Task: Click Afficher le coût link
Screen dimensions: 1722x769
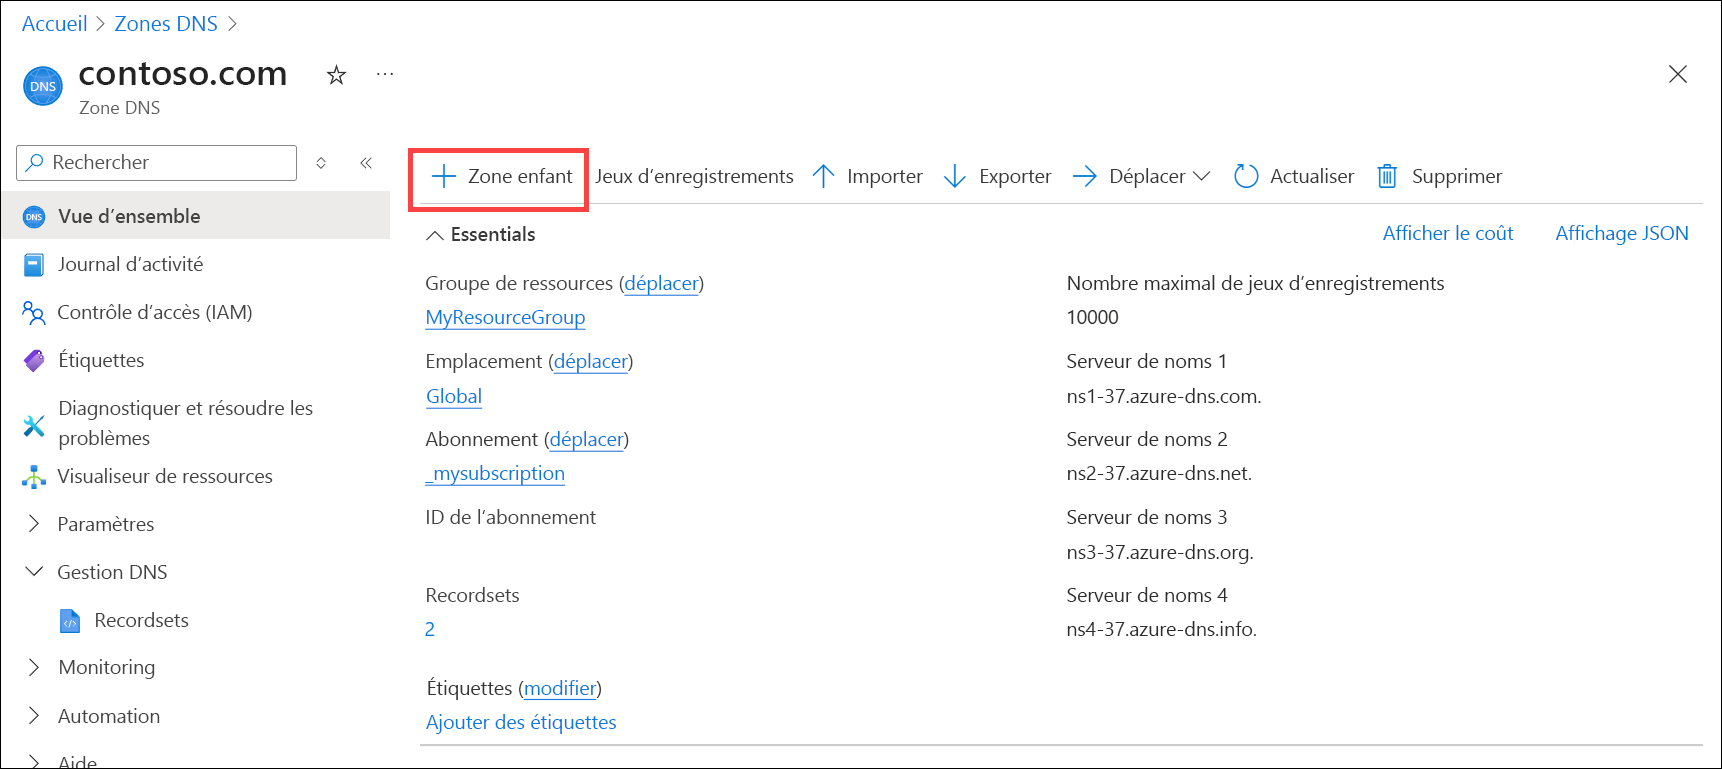Action: [1448, 233]
